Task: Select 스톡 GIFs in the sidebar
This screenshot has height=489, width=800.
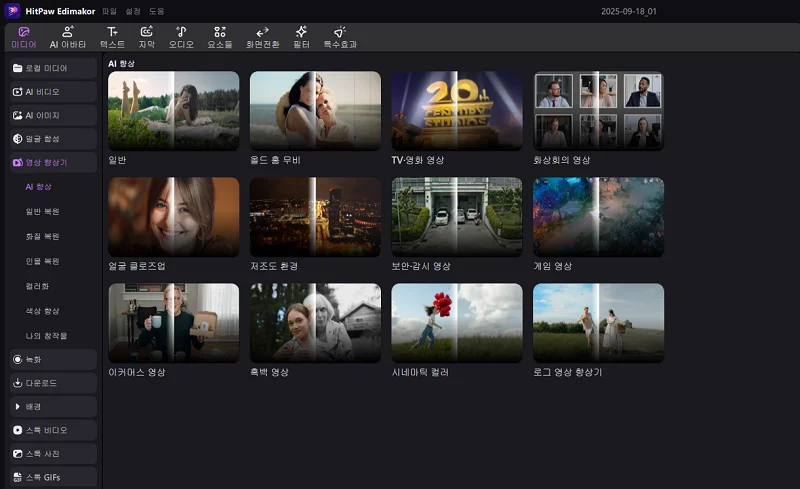Action: pos(53,477)
